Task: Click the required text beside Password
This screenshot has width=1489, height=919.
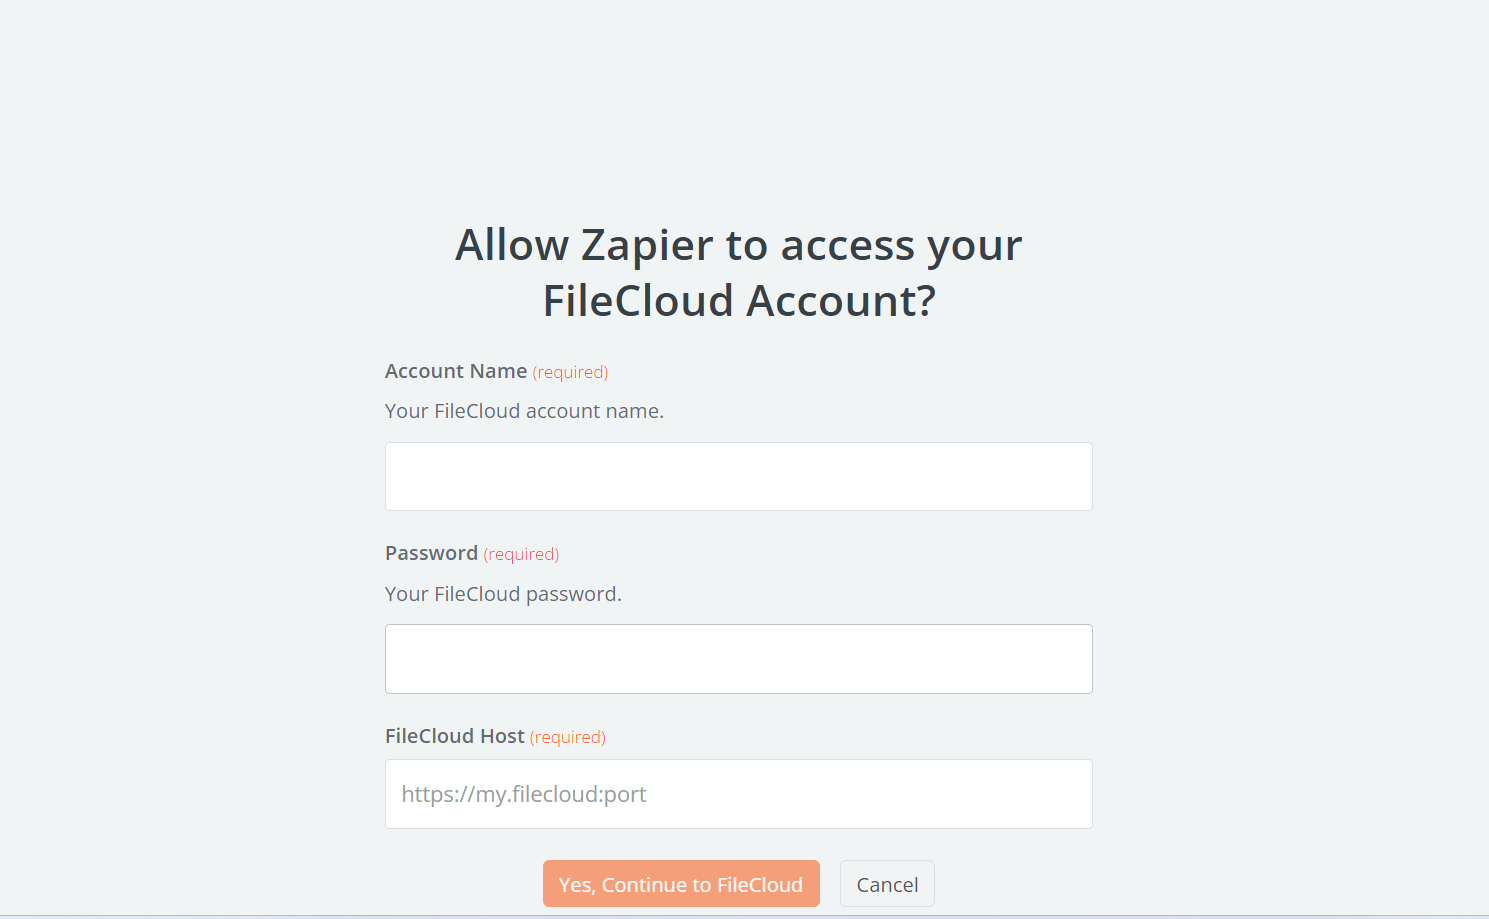Action: (x=521, y=553)
